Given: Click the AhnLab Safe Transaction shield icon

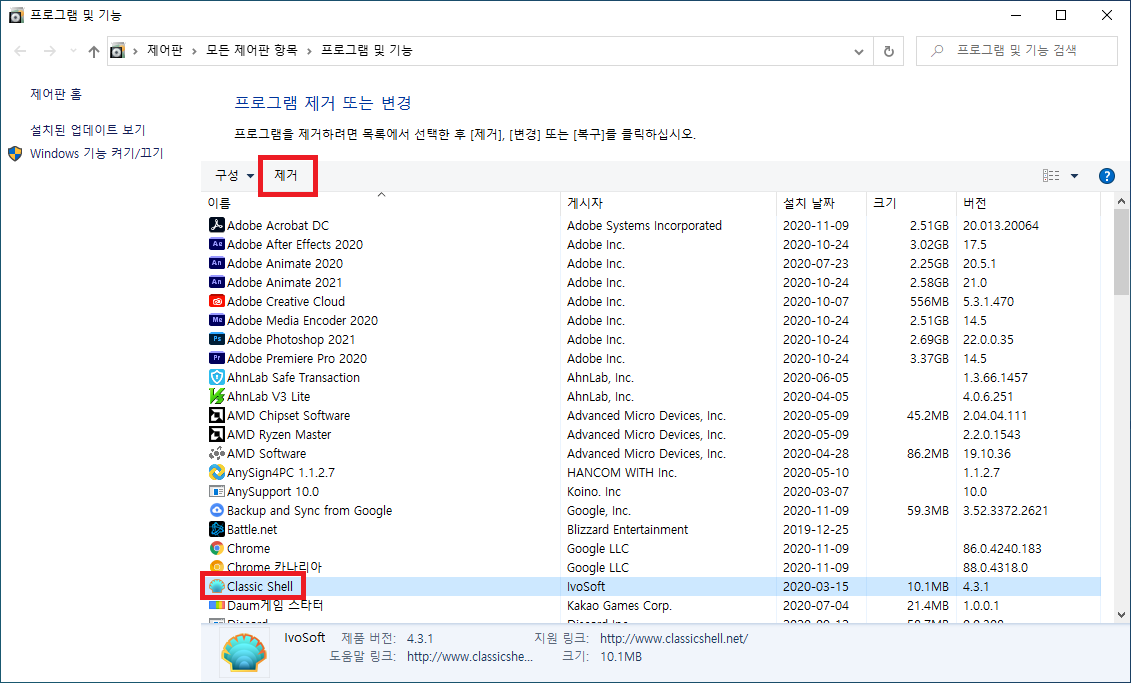Looking at the screenshot, I should (x=216, y=377).
